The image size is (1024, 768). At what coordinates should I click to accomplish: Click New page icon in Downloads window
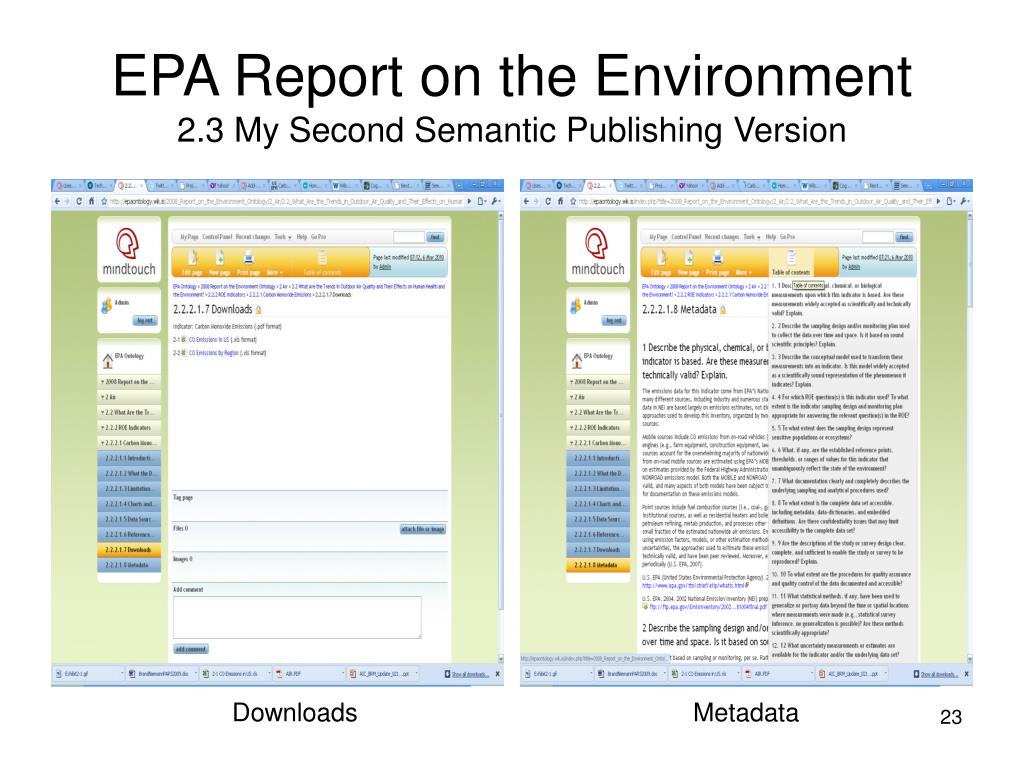pyautogui.click(x=221, y=257)
